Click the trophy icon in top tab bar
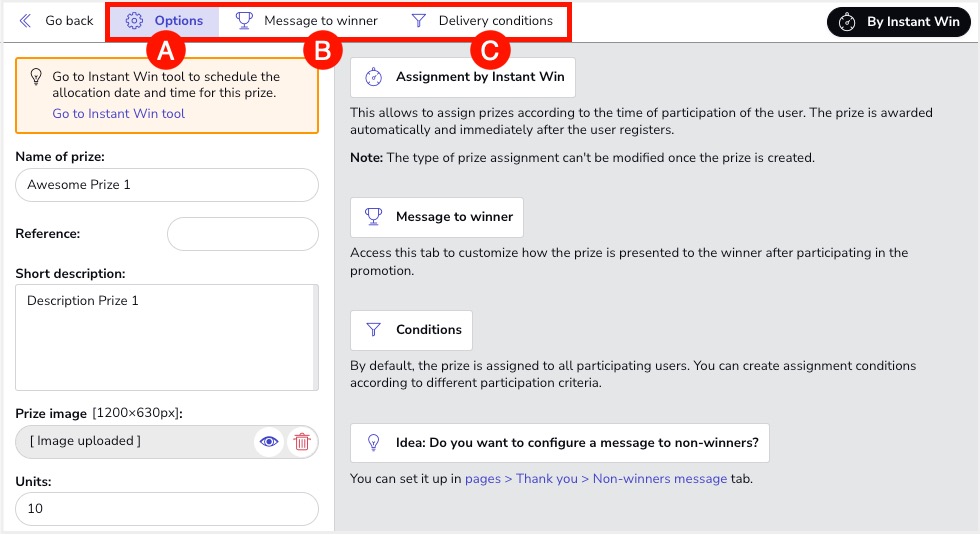 244,21
